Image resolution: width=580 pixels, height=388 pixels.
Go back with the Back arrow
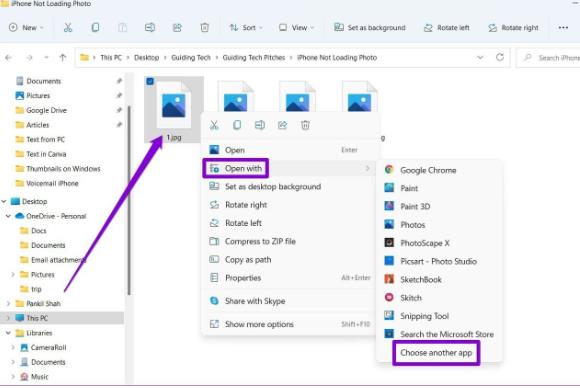point(9,58)
